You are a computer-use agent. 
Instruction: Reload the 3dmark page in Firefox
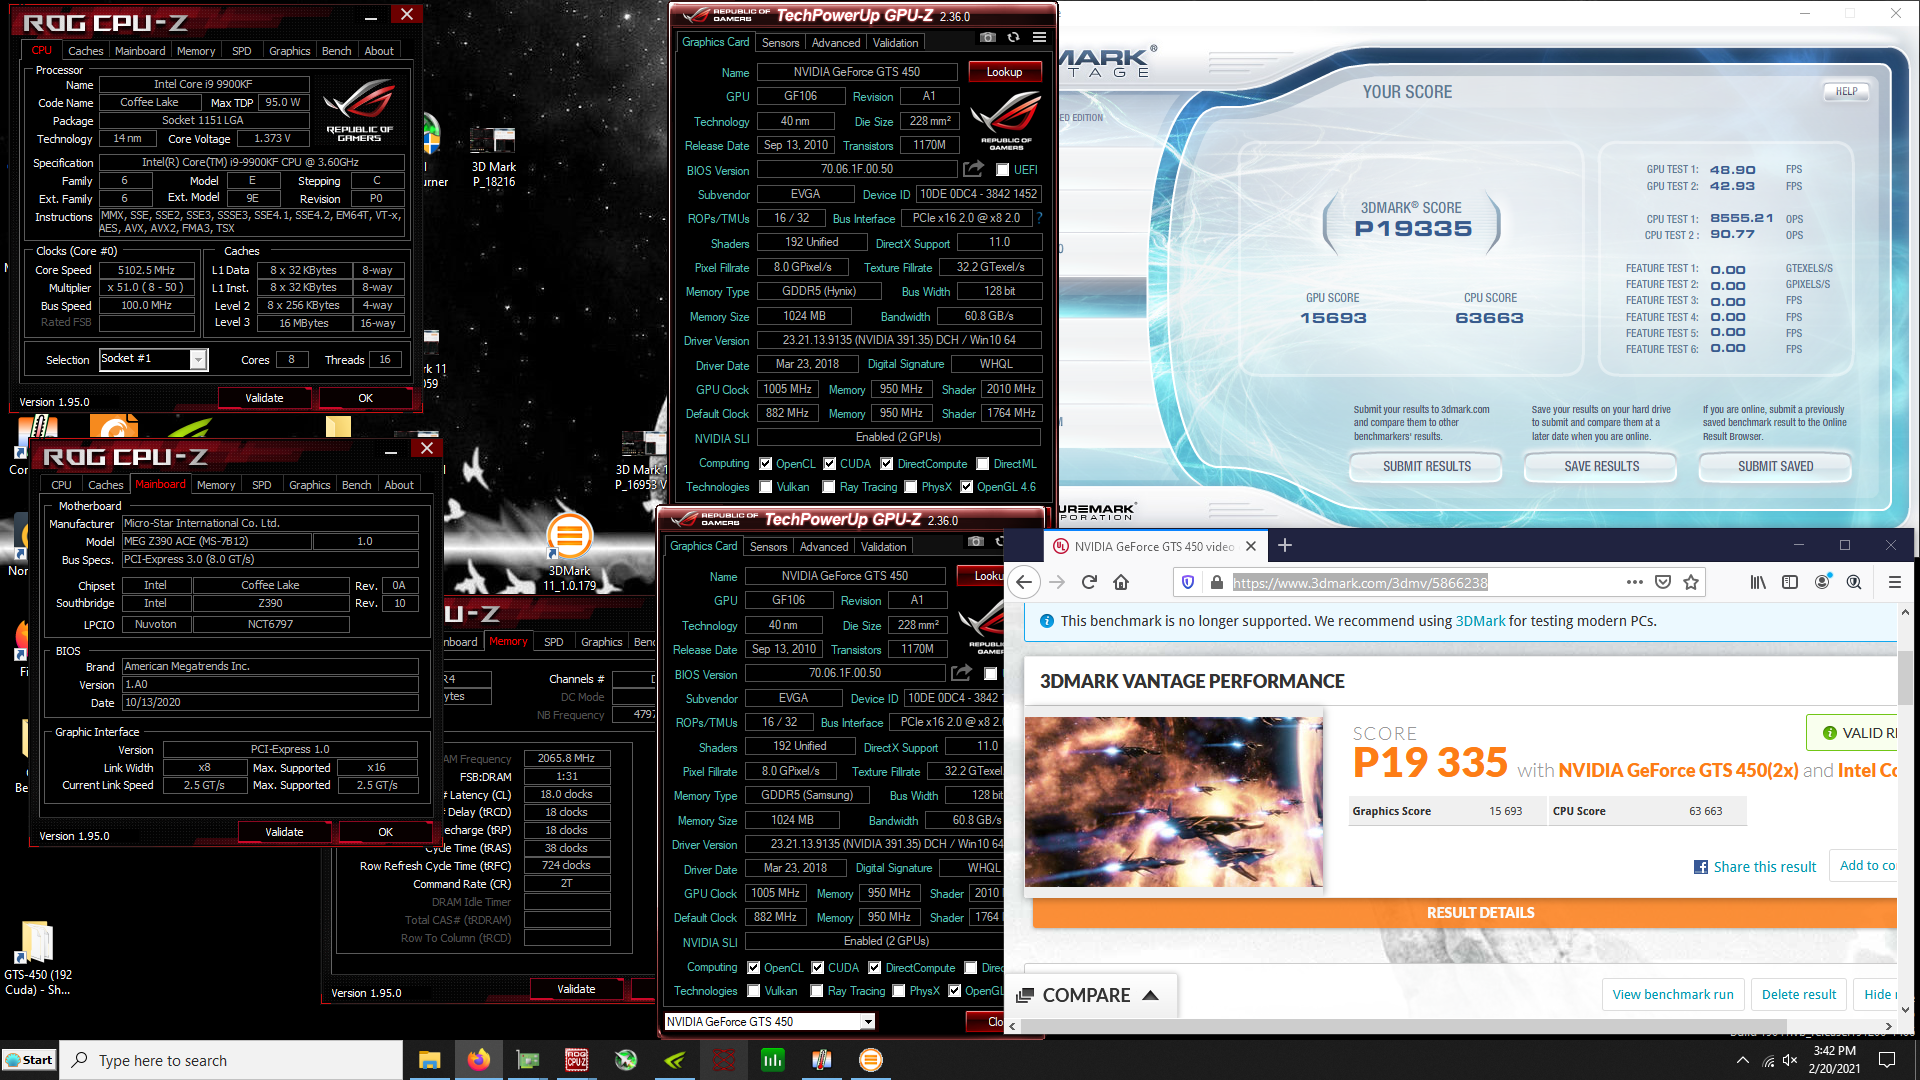click(x=1089, y=582)
